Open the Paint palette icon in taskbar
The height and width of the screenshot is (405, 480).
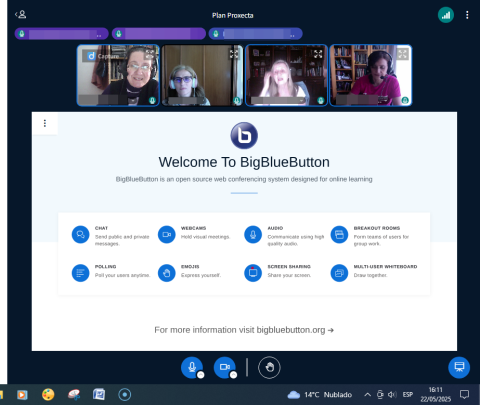(48, 395)
